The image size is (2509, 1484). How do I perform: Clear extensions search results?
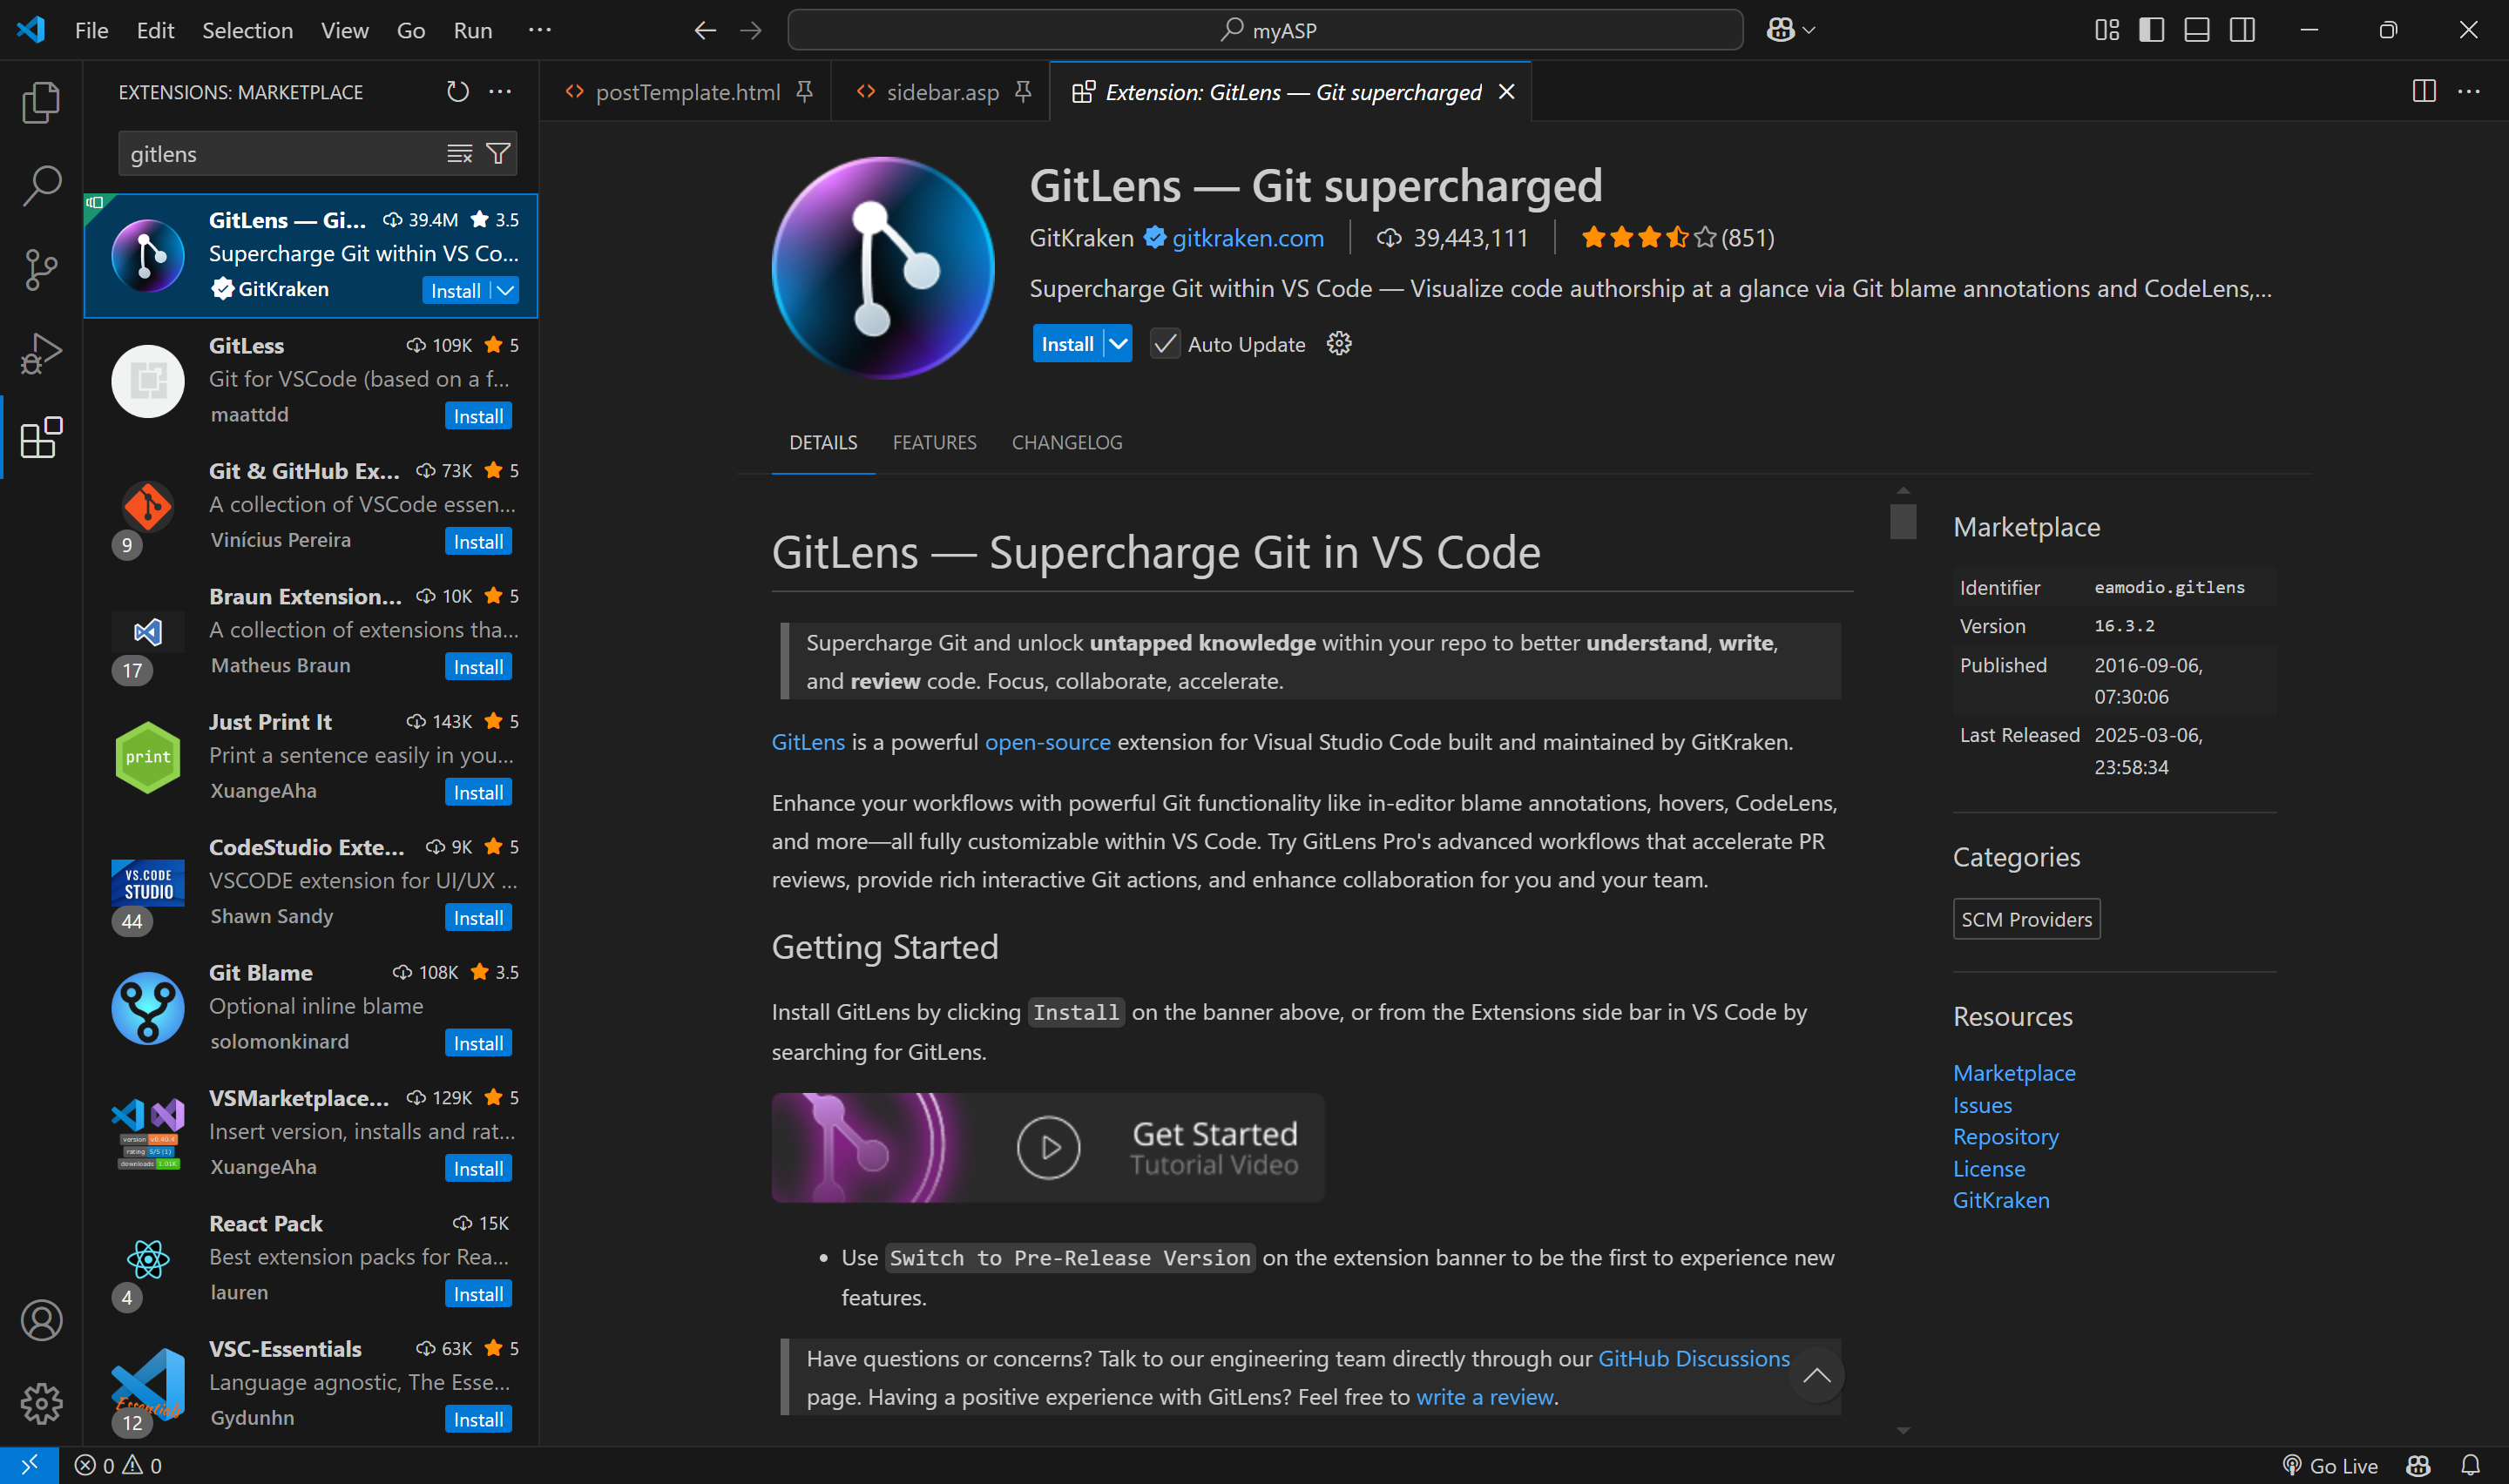coord(459,153)
